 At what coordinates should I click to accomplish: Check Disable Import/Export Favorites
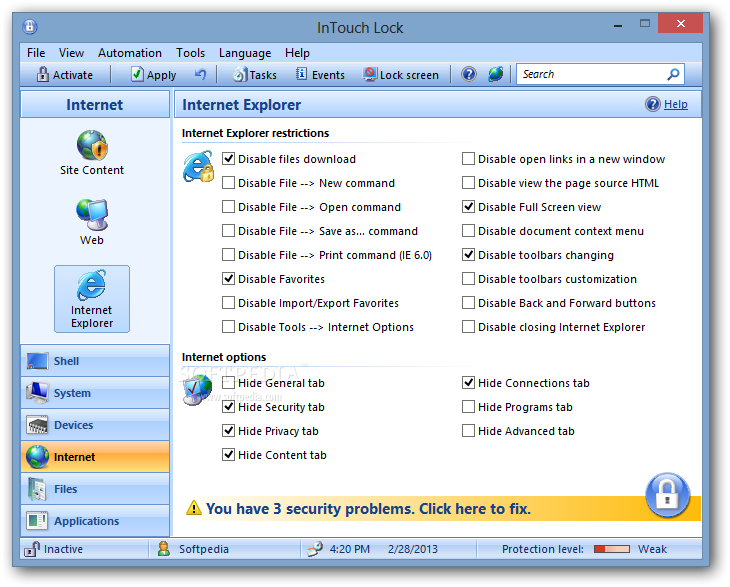pos(228,303)
